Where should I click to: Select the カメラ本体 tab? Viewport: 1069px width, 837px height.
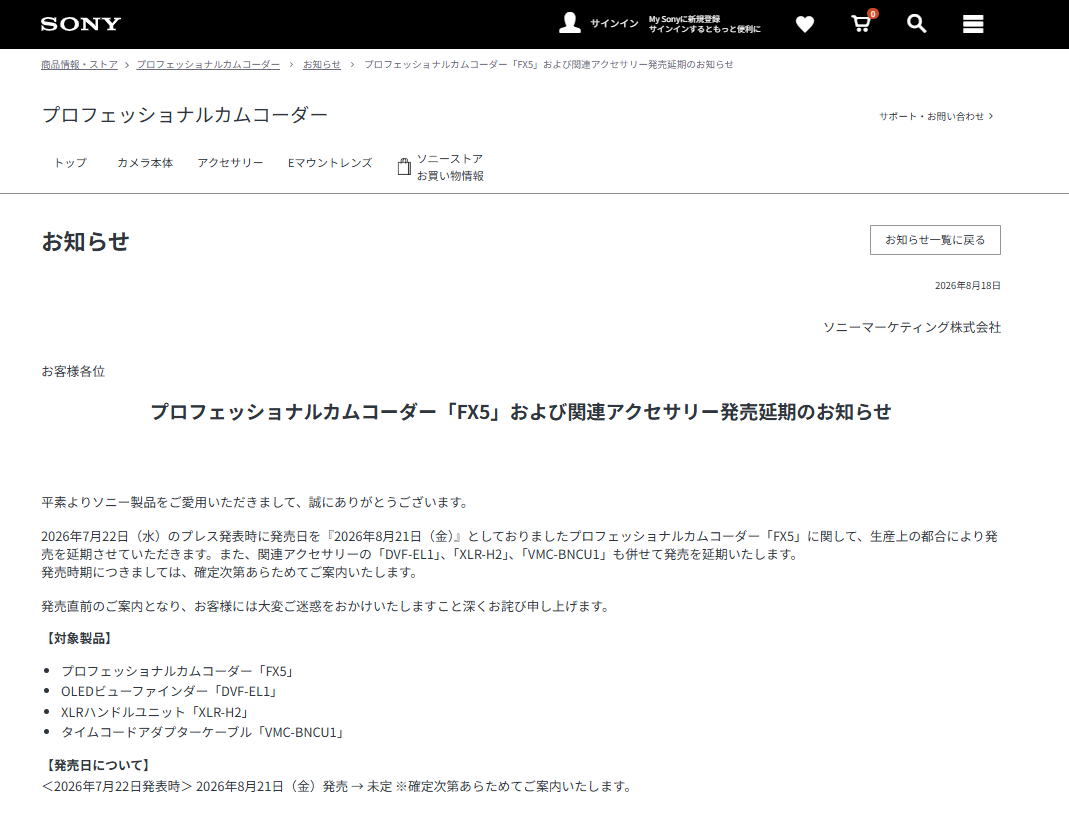click(145, 163)
